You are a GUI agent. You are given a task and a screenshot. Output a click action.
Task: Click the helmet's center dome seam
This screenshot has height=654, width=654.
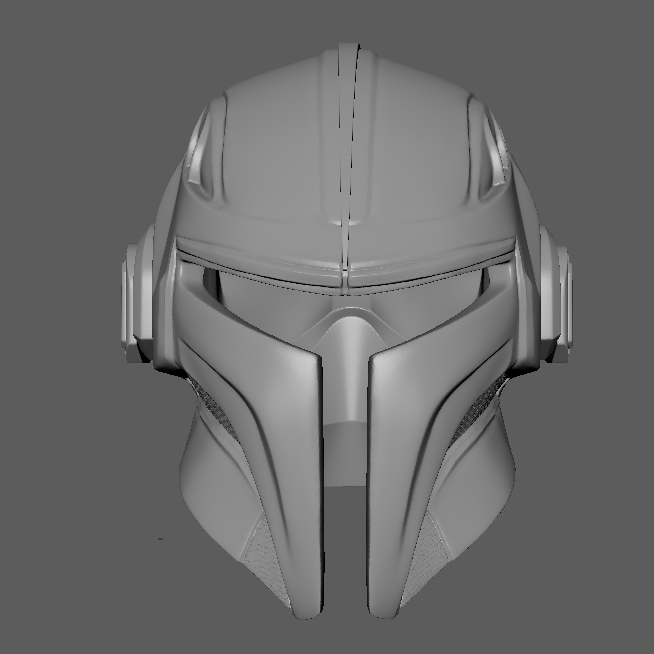[347, 150]
